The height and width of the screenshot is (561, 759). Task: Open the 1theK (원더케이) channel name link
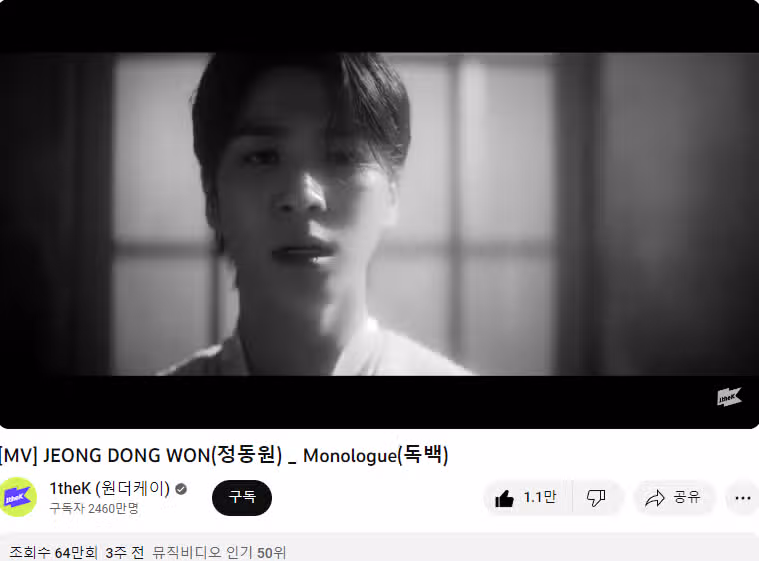tap(109, 488)
